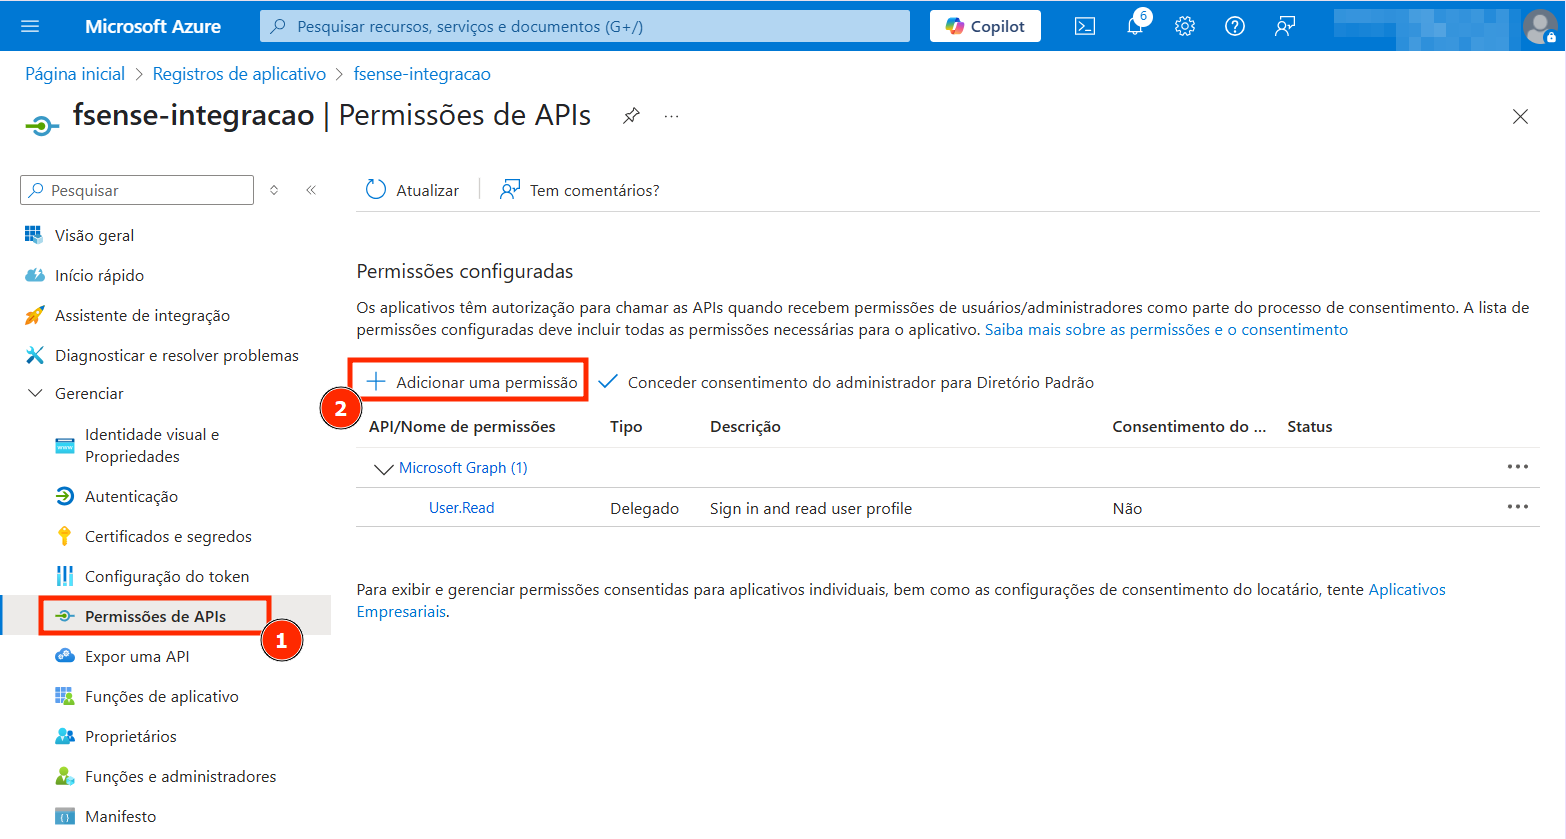Open the help question mark icon

coord(1235,26)
